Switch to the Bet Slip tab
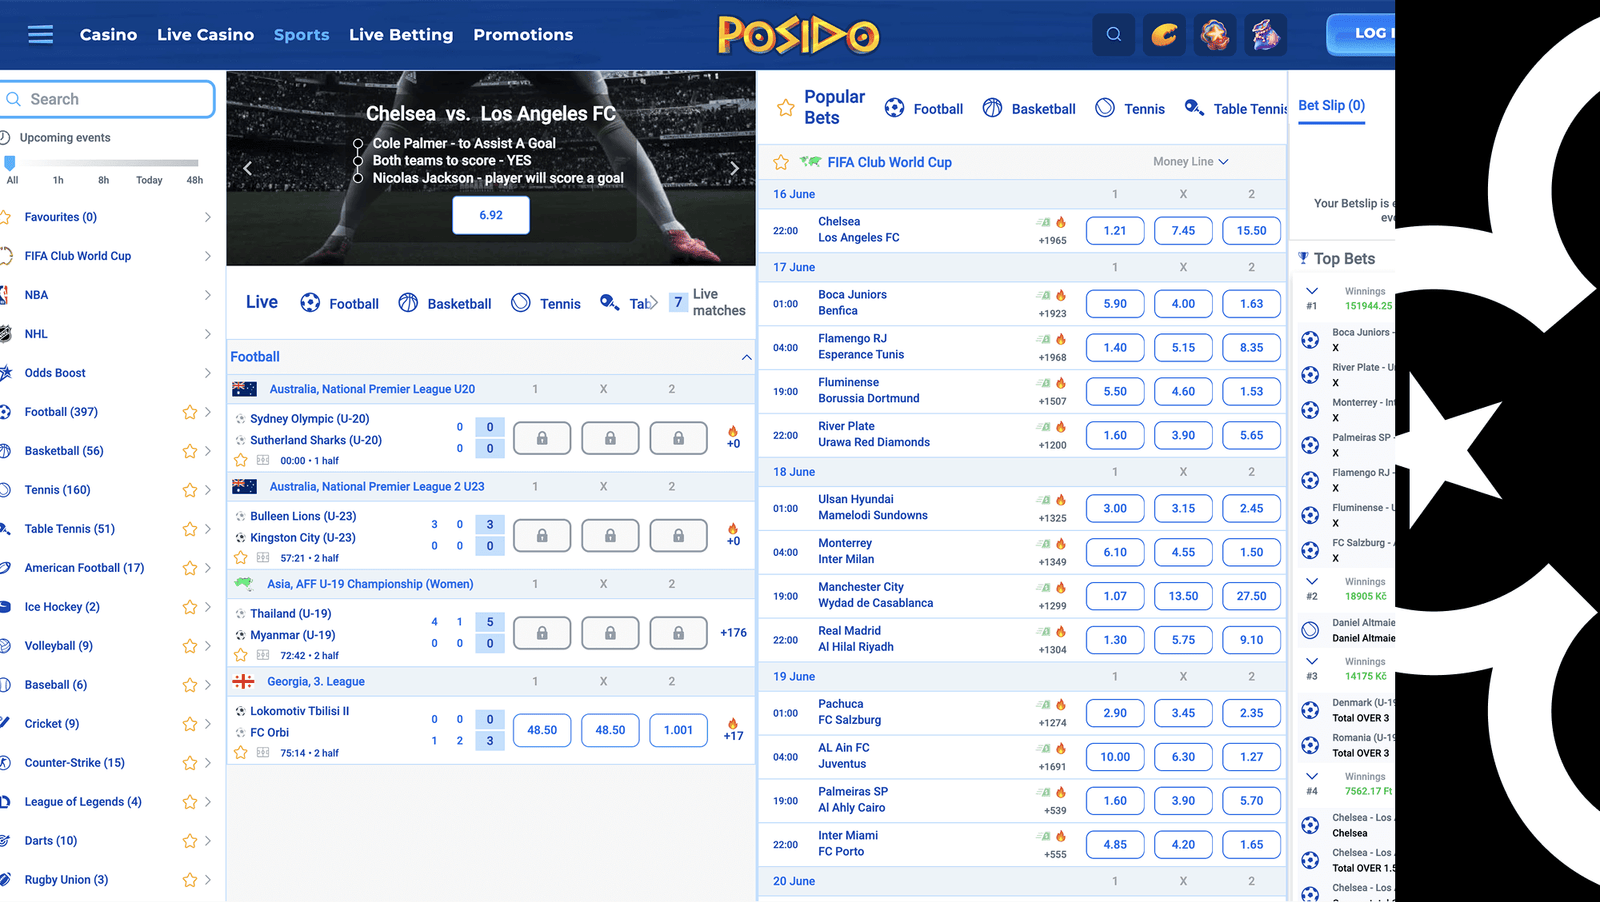Image resolution: width=1600 pixels, height=902 pixels. pyautogui.click(x=1331, y=106)
